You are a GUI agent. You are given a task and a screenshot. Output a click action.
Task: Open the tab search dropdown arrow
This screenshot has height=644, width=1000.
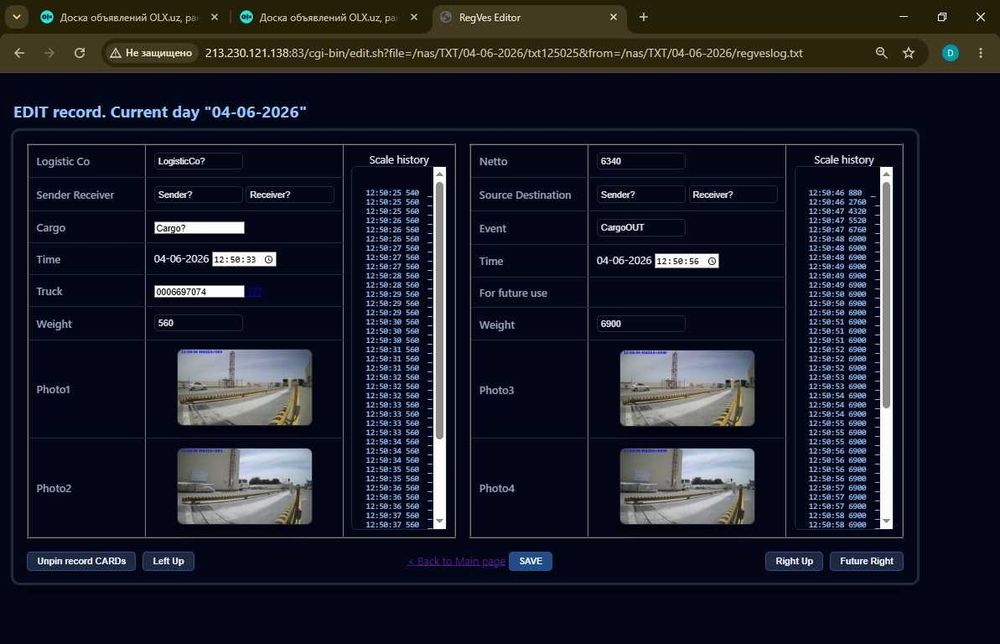point(17,17)
